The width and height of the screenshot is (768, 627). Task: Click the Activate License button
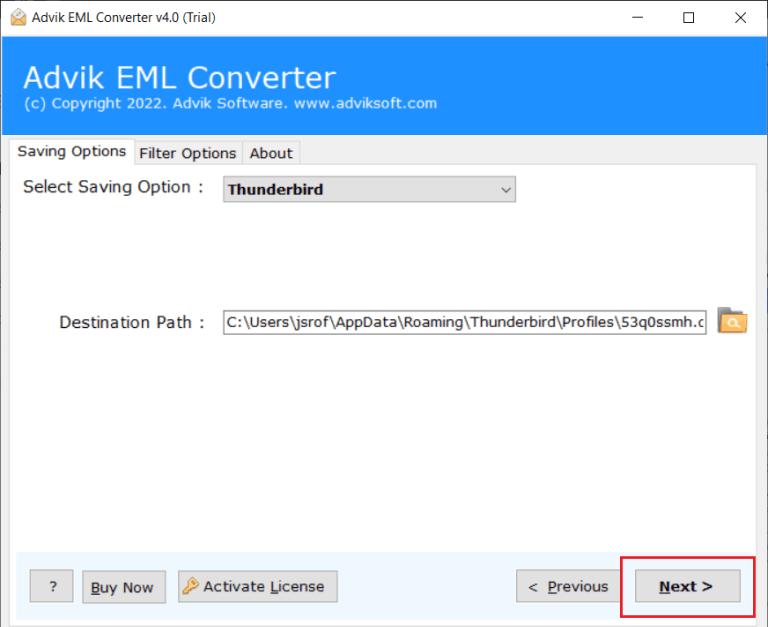[x=258, y=586]
